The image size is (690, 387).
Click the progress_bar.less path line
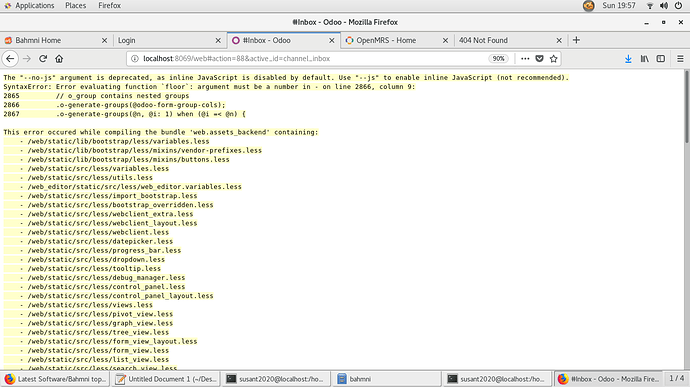pos(104,251)
